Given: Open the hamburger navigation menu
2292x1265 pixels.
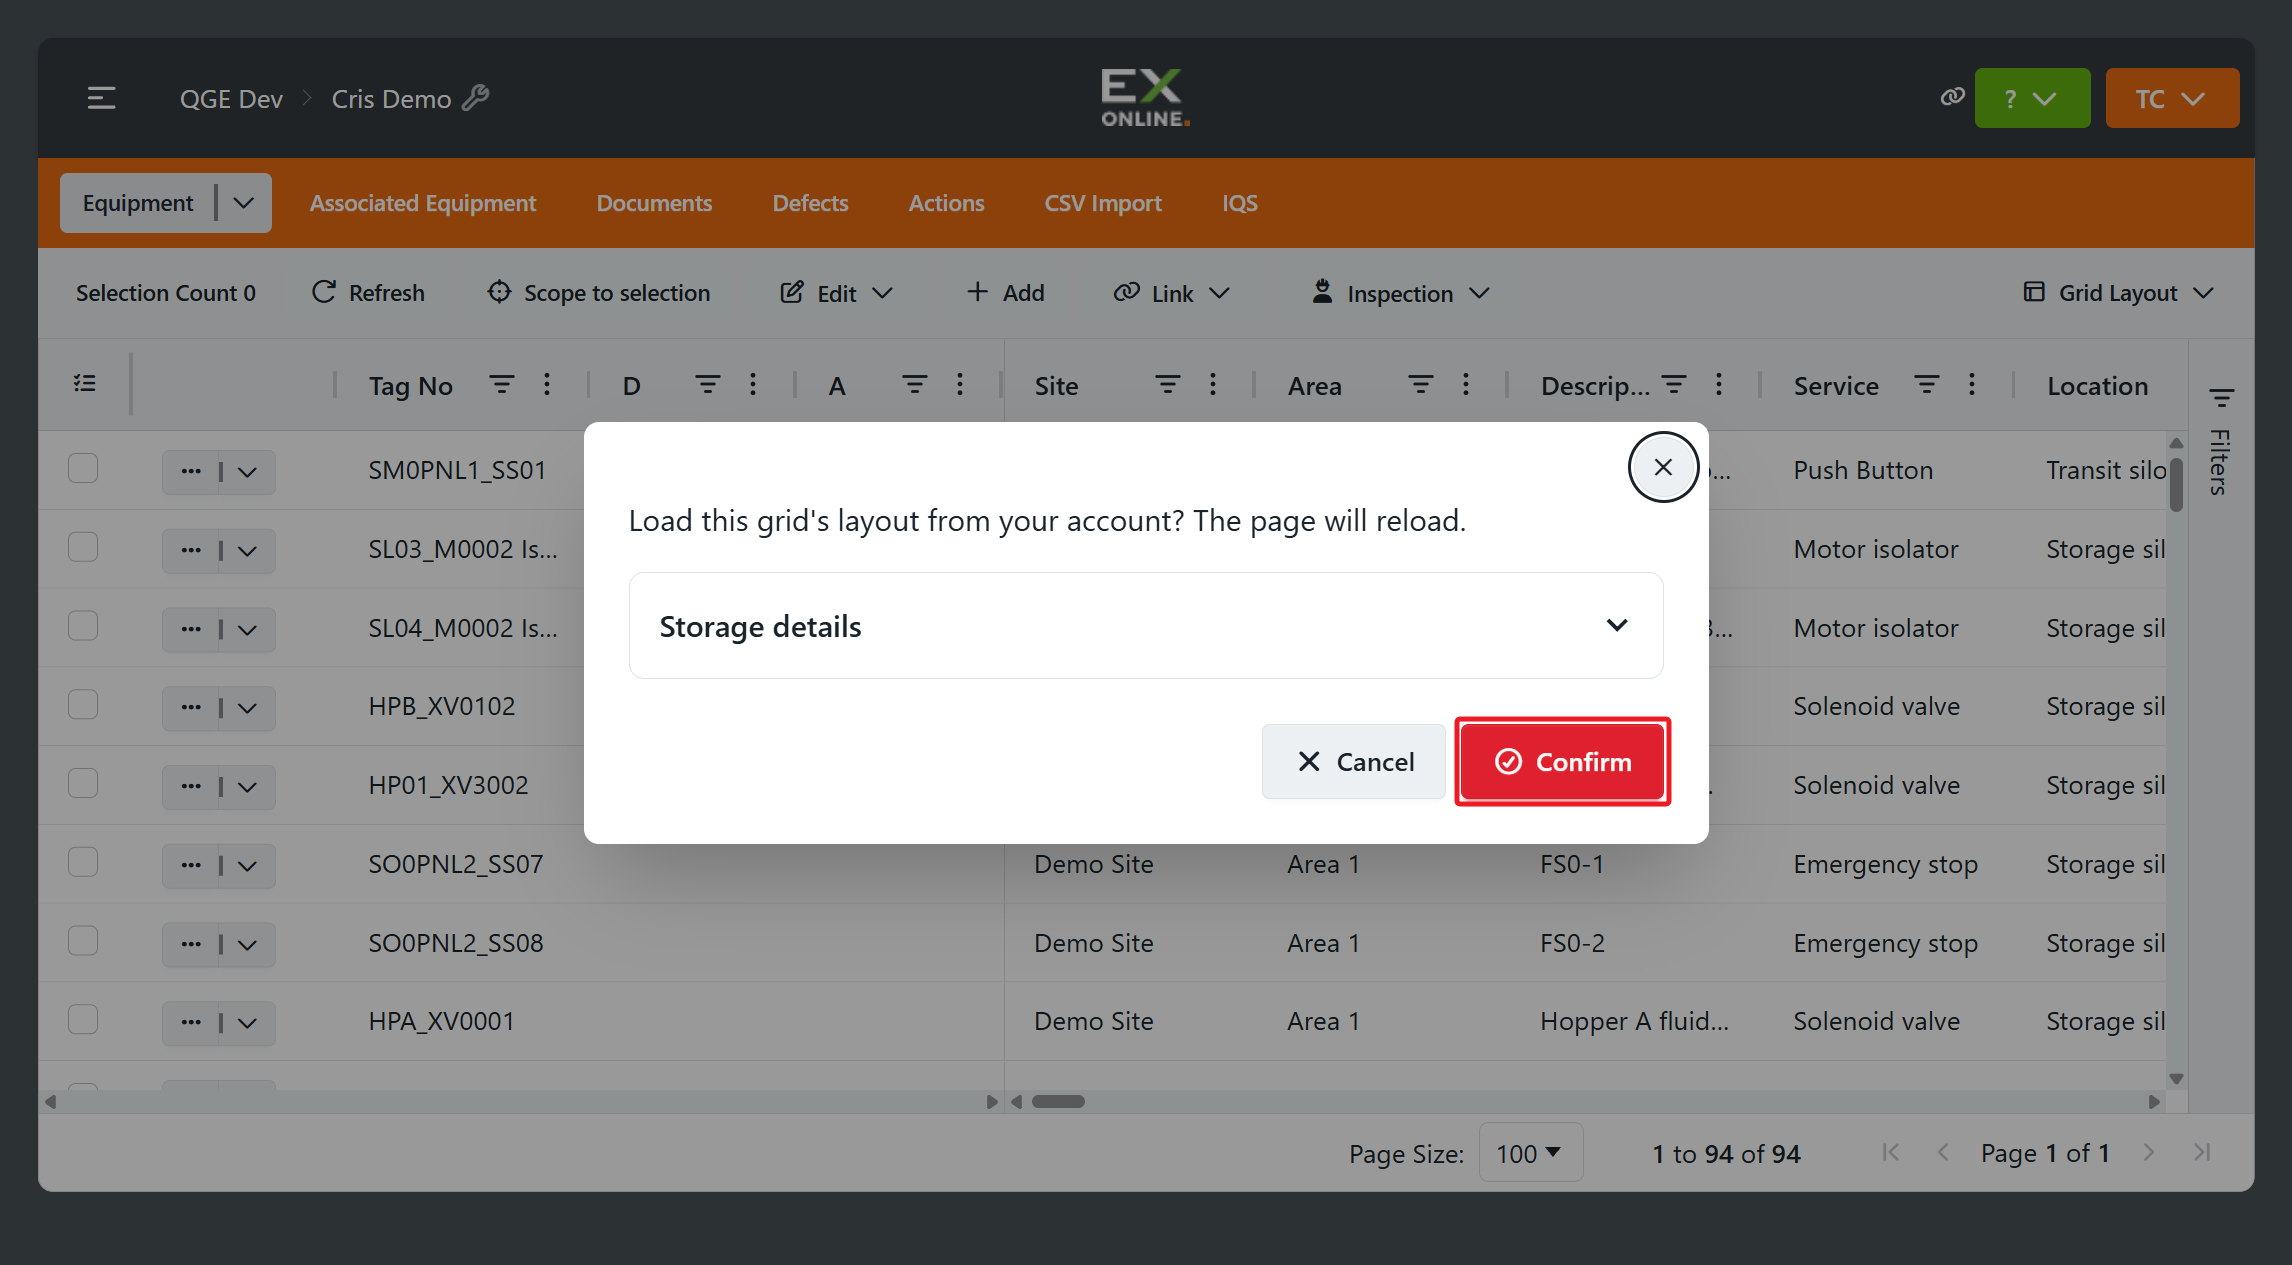Looking at the screenshot, I should (101, 98).
